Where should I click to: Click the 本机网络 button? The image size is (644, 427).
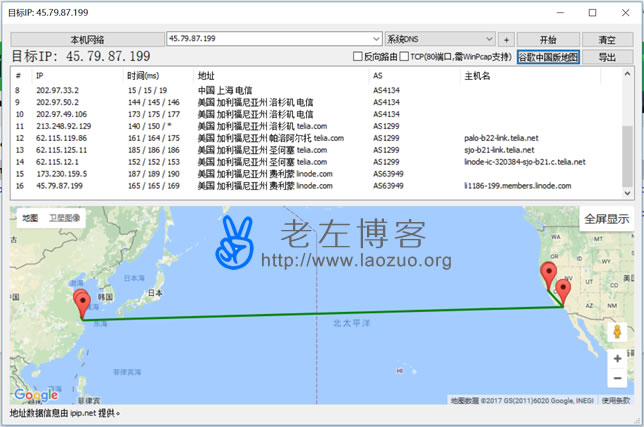tap(87, 39)
